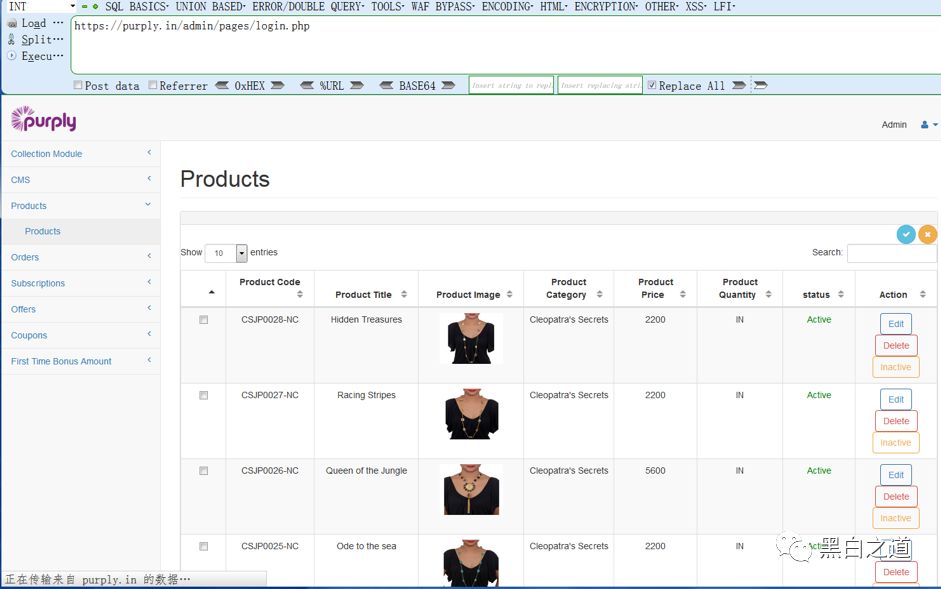Toggle the Replace All checkbox
941x589 pixels.
(x=652, y=86)
